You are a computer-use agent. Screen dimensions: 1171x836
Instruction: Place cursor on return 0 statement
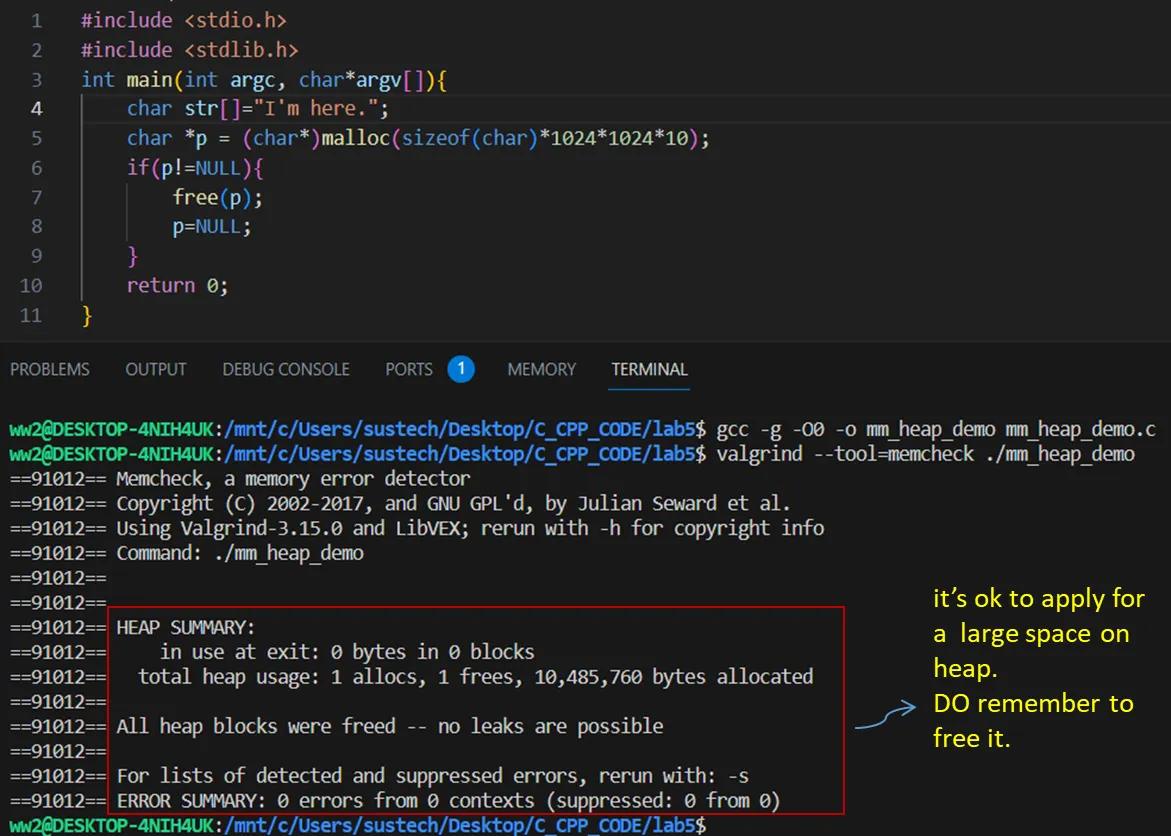pyautogui.click(x=177, y=286)
